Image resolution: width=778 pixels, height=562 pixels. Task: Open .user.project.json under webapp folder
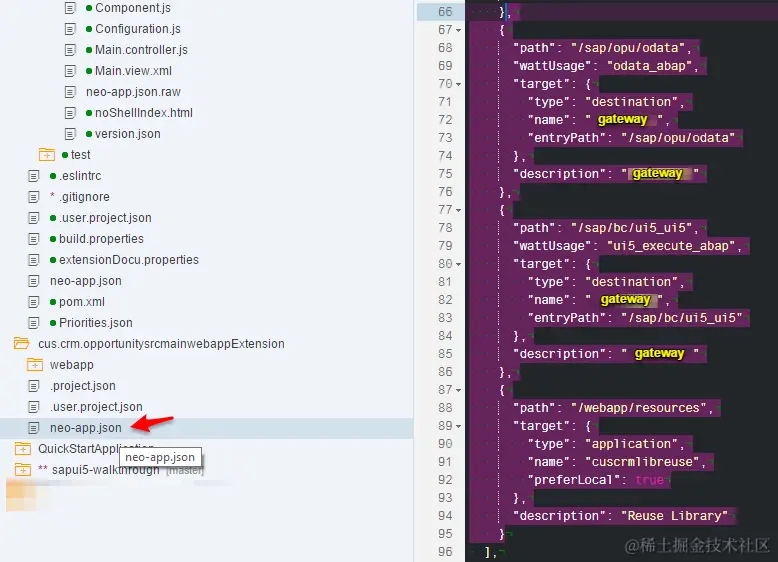tap(96, 407)
